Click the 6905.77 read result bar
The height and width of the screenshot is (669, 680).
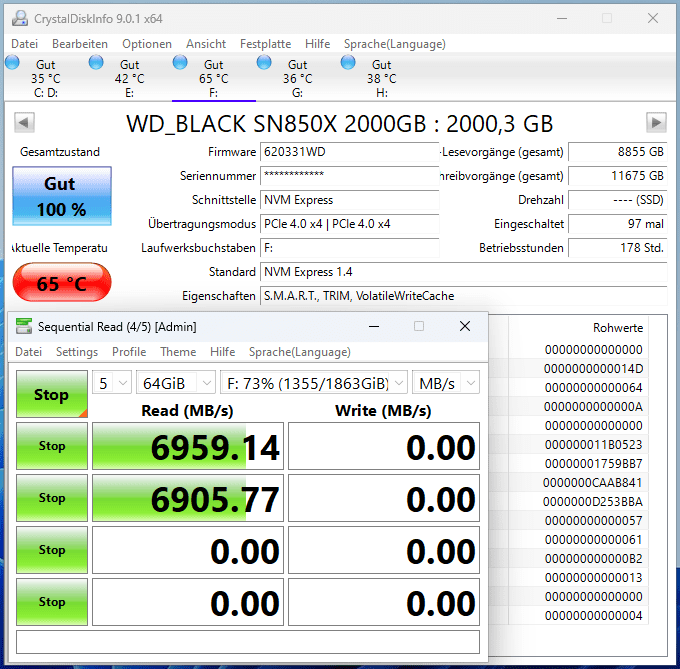click(188, 498)
